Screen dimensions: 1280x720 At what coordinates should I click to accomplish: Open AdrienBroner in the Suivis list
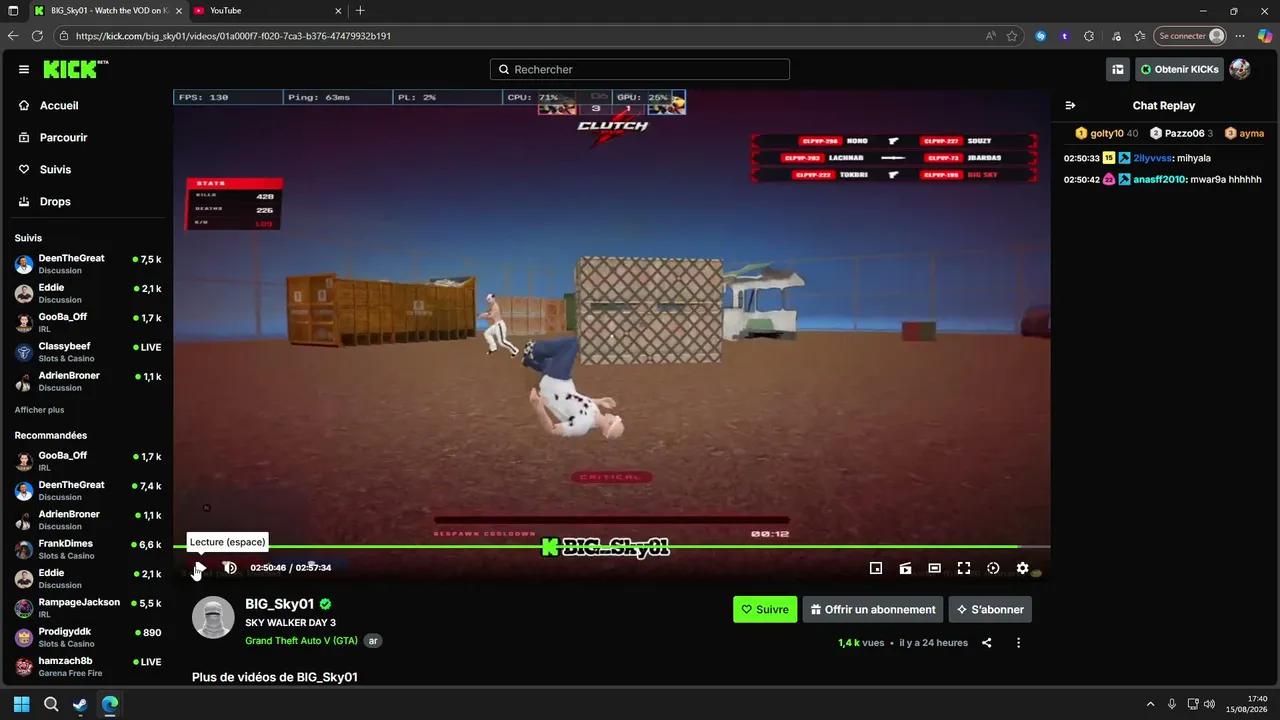click(87, 381)
